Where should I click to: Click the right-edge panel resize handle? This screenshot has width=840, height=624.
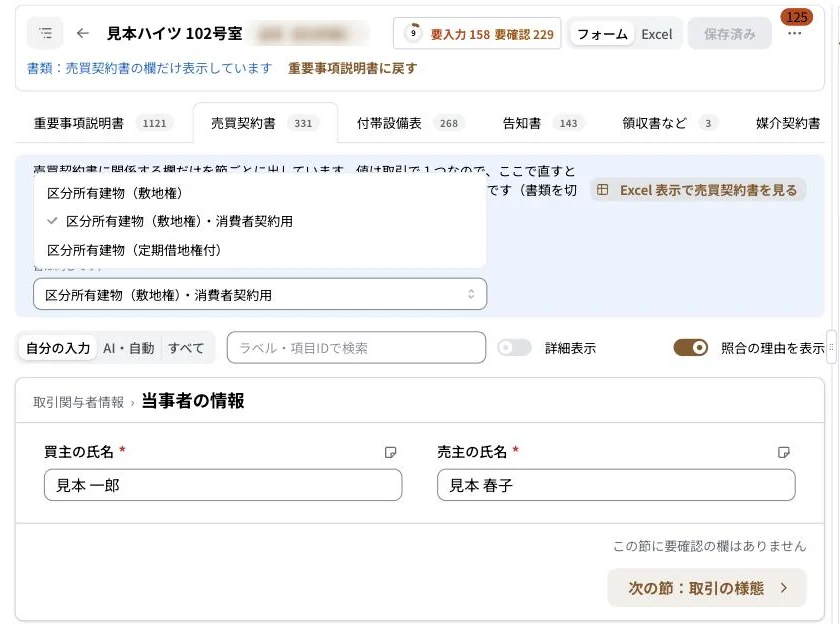tap(831, 347)
